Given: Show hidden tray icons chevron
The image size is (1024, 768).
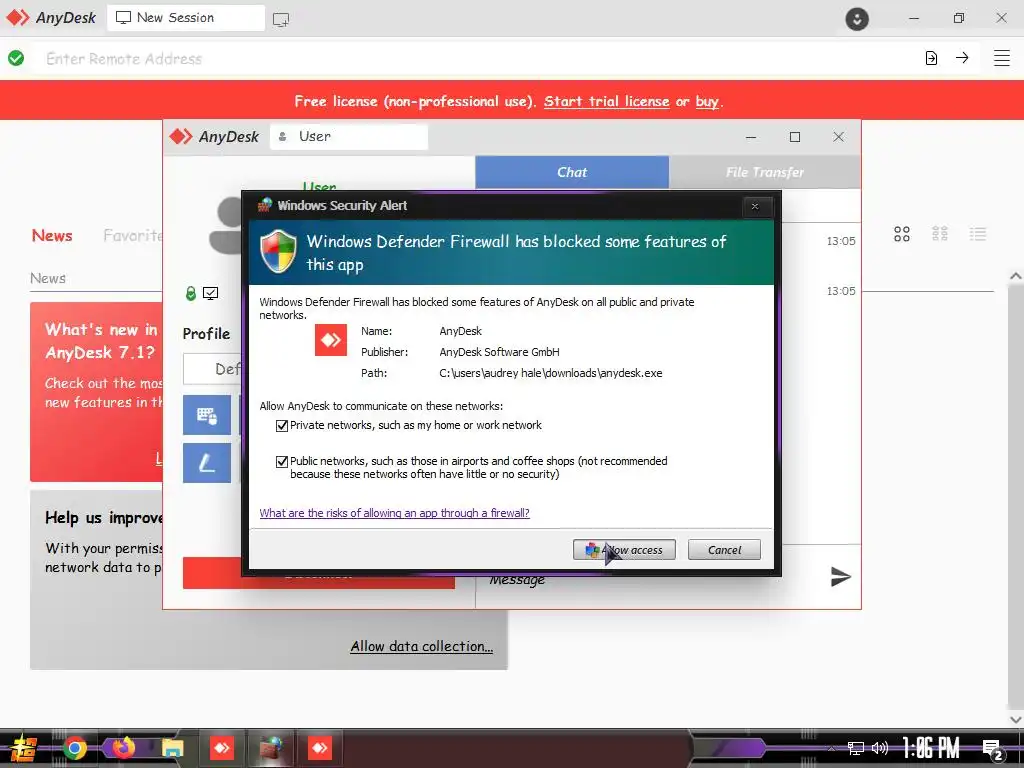Looking at the screenshot, I should pyautogui.click(x=831, y=748).
